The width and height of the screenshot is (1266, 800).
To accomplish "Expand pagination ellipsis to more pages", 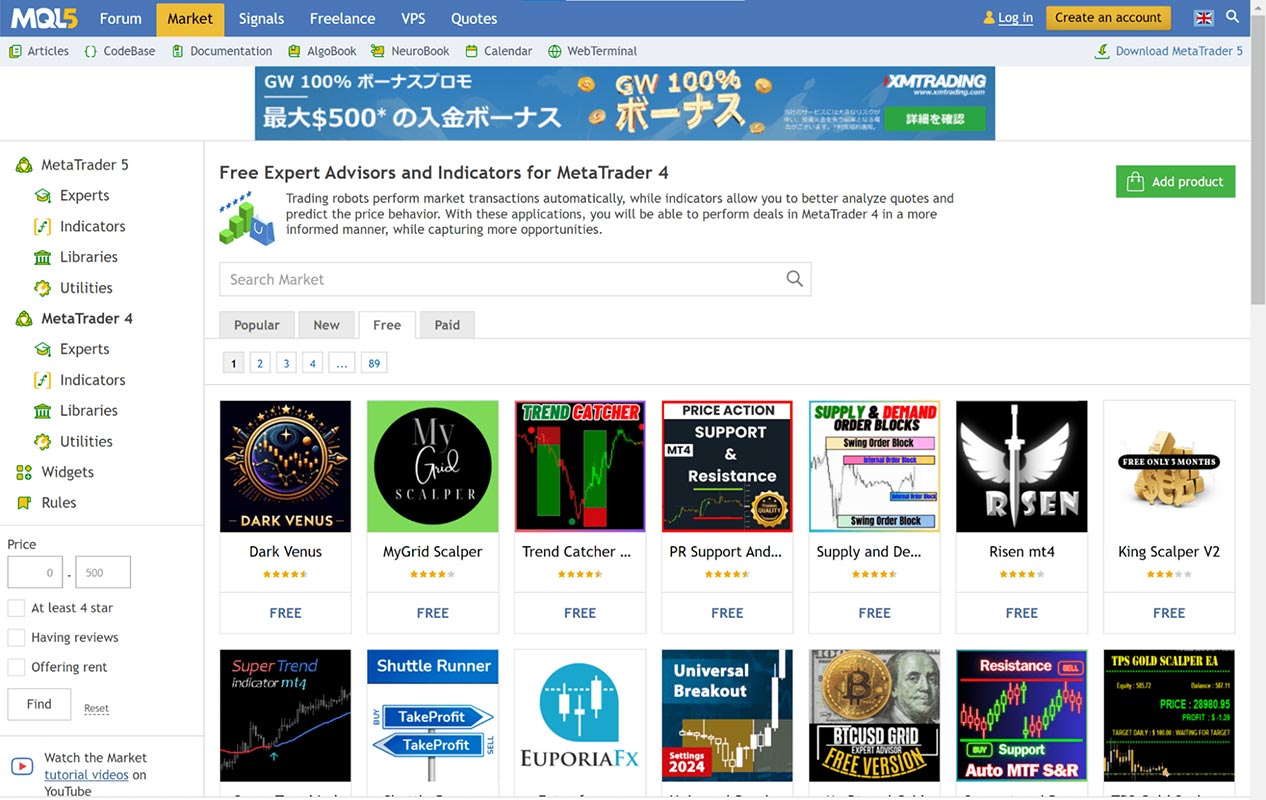I will [341, 363].
